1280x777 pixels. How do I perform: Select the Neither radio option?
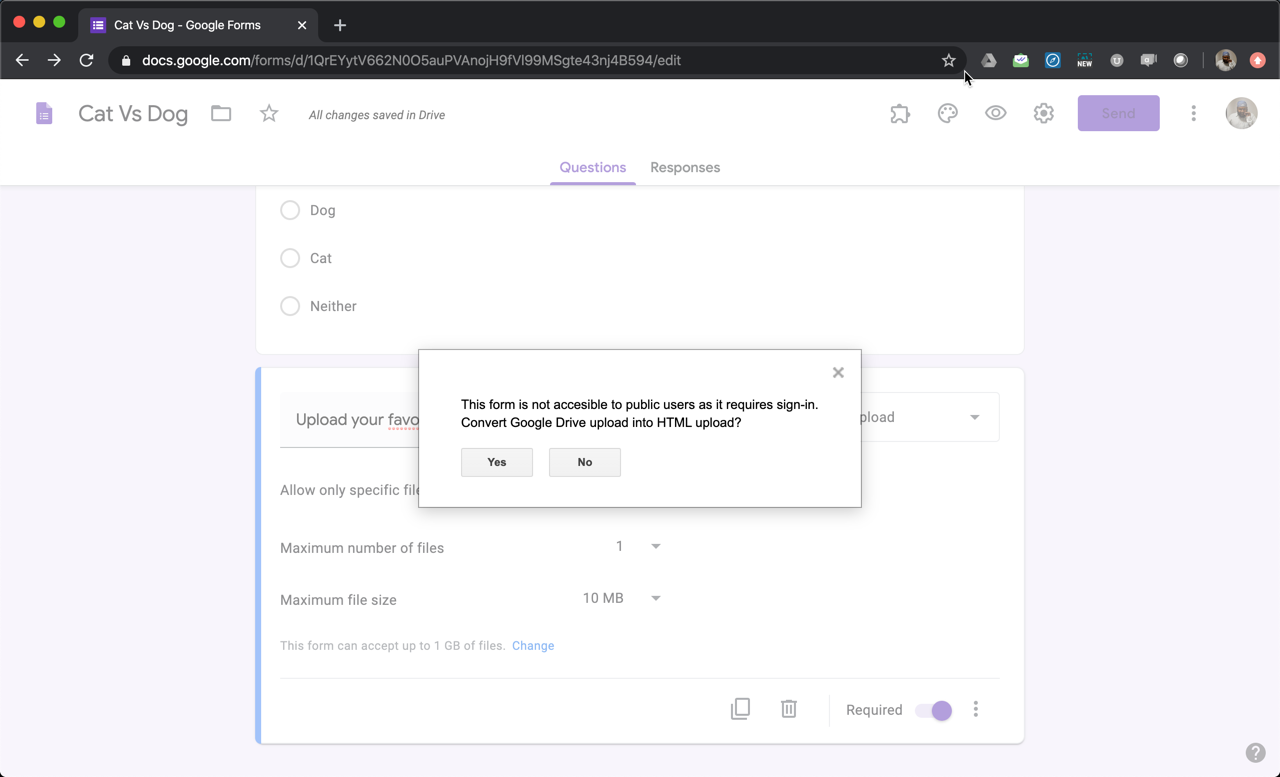click(x=290, y=306)
